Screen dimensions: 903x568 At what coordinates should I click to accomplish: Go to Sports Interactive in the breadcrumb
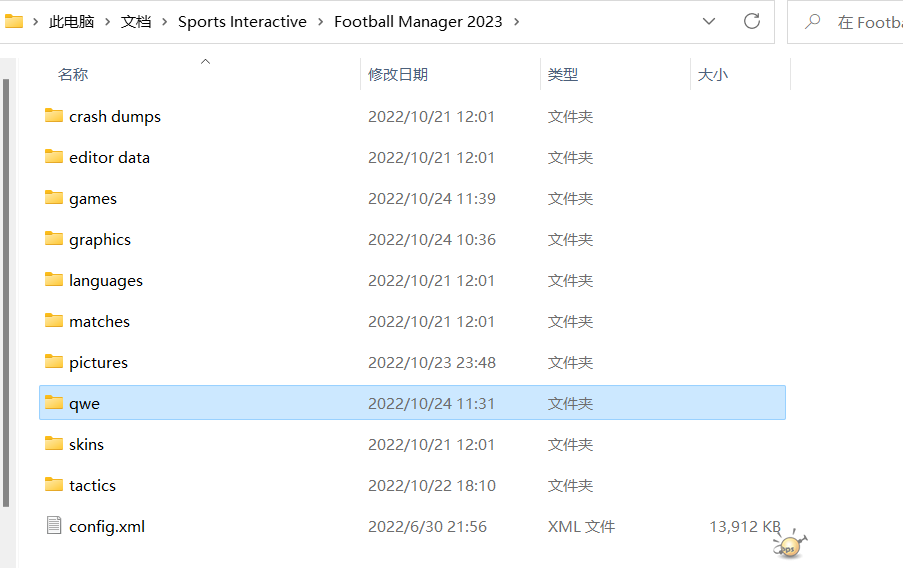242,22
